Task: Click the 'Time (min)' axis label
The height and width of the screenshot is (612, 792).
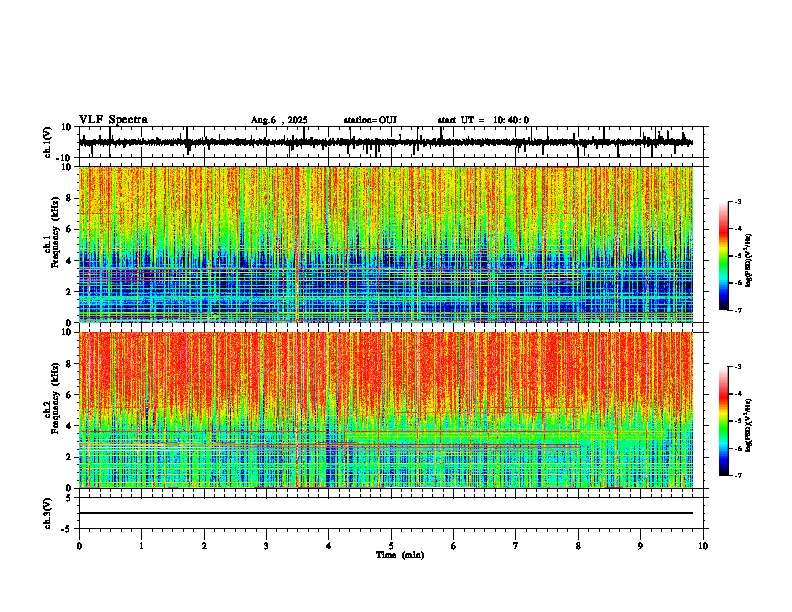Action: tap(400, 555)
